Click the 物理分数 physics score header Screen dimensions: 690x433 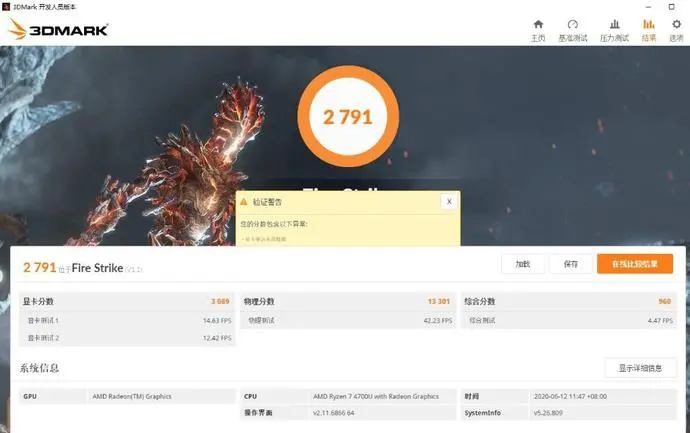pyautogui.click(x=259, y=301)
